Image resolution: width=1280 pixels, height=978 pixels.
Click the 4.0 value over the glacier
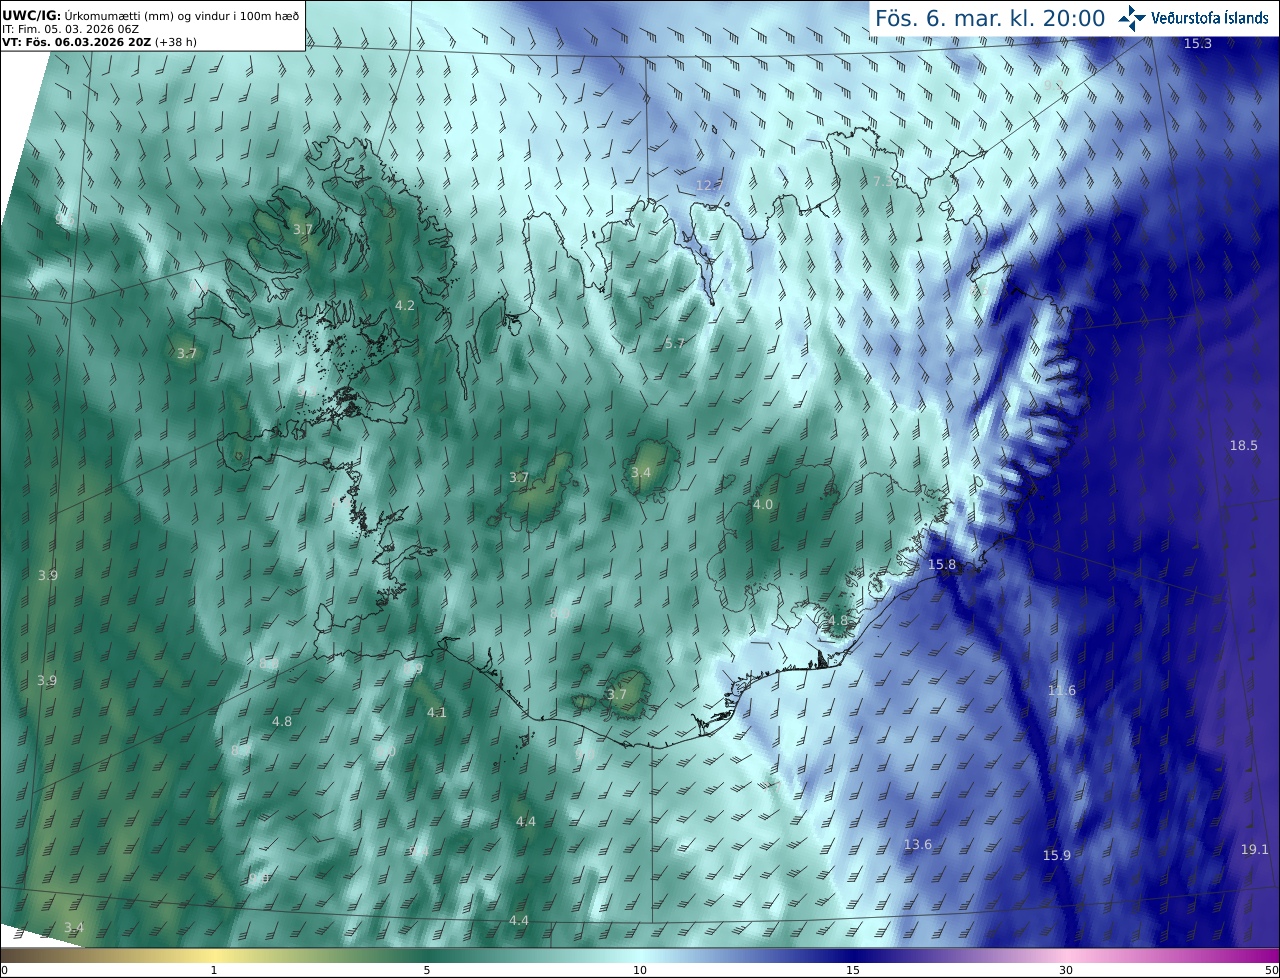(x=763, y=505)
